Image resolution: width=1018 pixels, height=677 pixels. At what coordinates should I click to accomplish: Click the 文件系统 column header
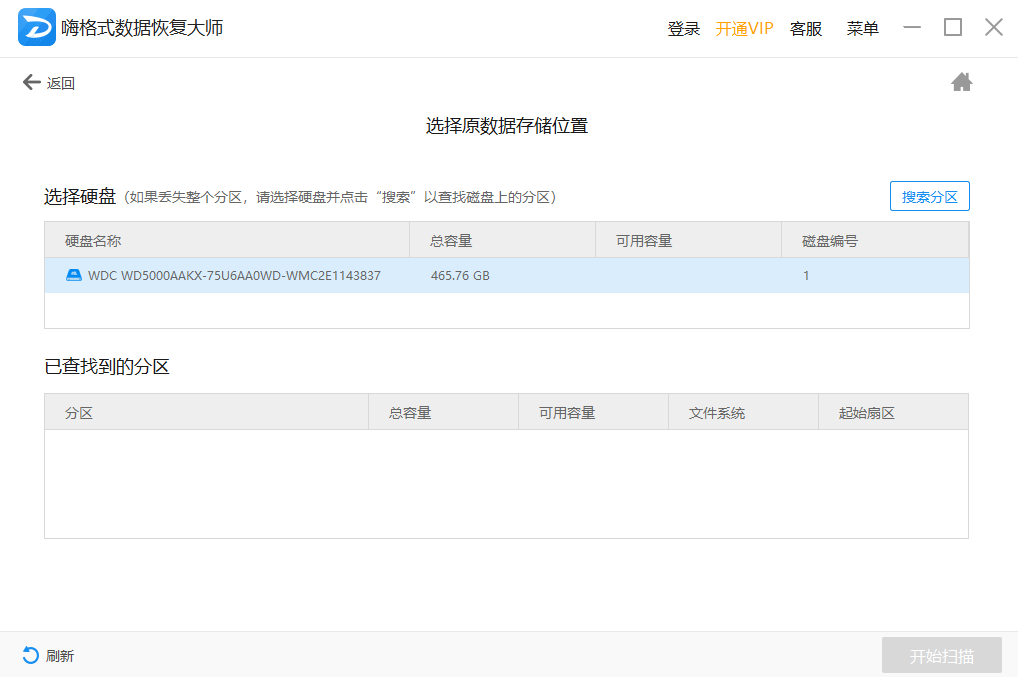tap(717, 412)
